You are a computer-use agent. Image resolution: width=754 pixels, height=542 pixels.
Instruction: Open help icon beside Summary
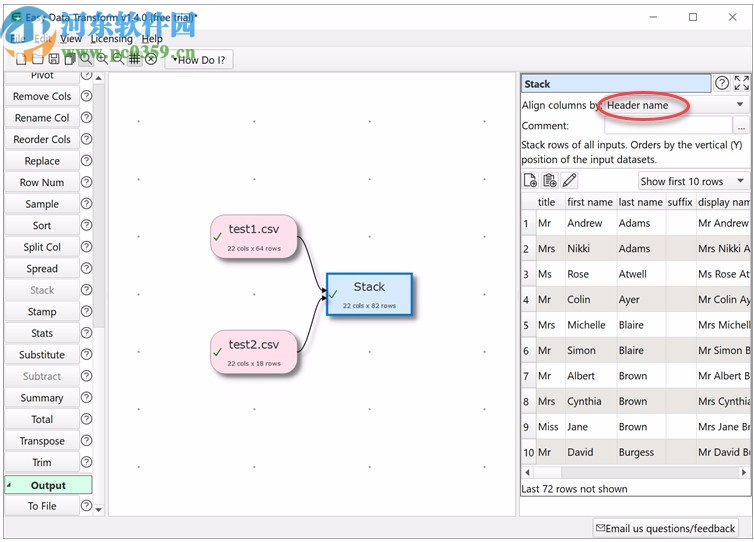(86, 397)
